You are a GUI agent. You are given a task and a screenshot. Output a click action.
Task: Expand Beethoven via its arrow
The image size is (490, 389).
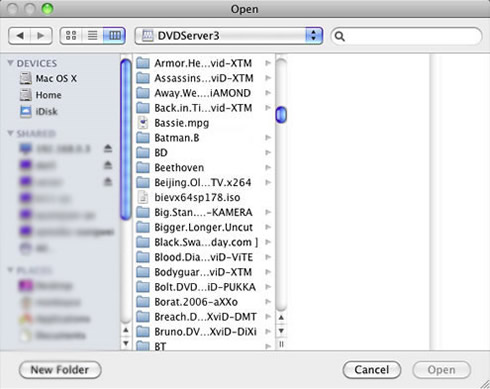pos(268,167)
